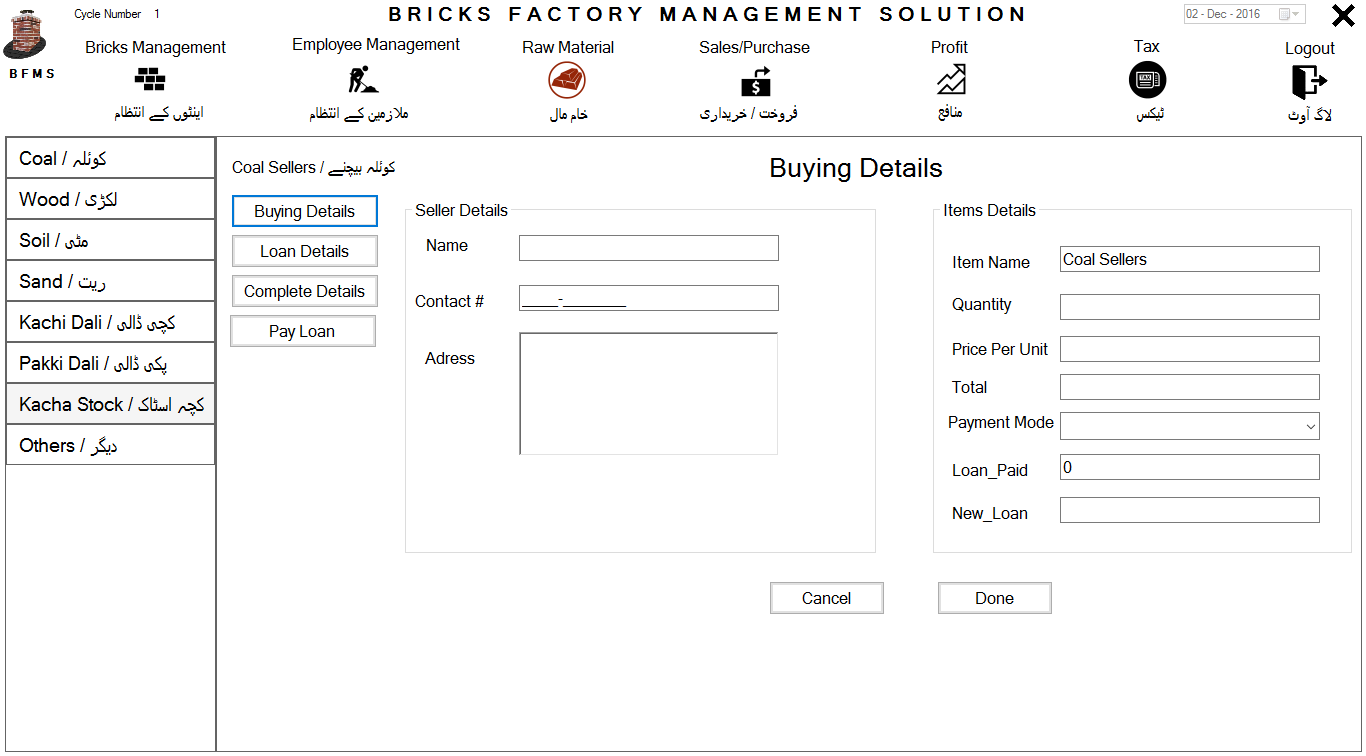This screenshot has height=756, width=1366.
Task: Select Soil in the sidebar
Action: (111, 240)
